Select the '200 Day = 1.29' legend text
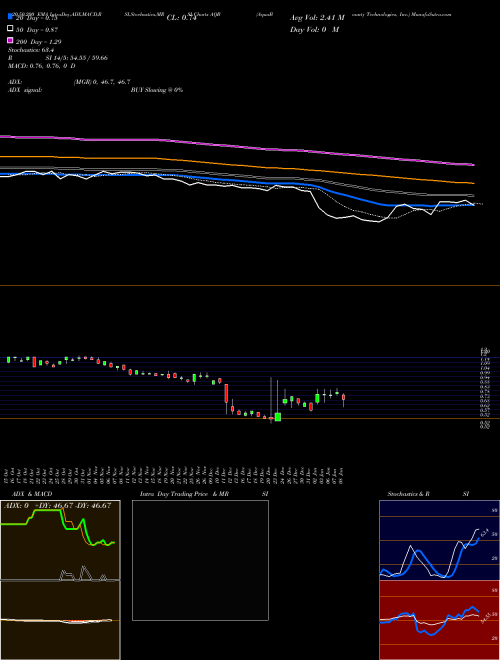Image resolution: width=500 pixels, height=660 pixels. 38,42
